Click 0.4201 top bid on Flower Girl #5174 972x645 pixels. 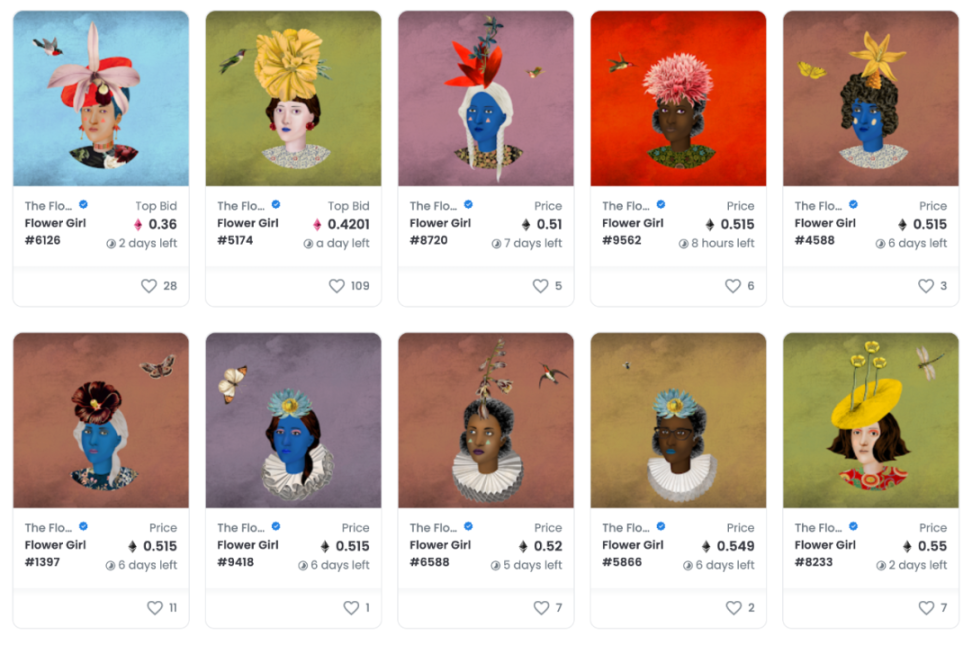[x=348, y=224]
